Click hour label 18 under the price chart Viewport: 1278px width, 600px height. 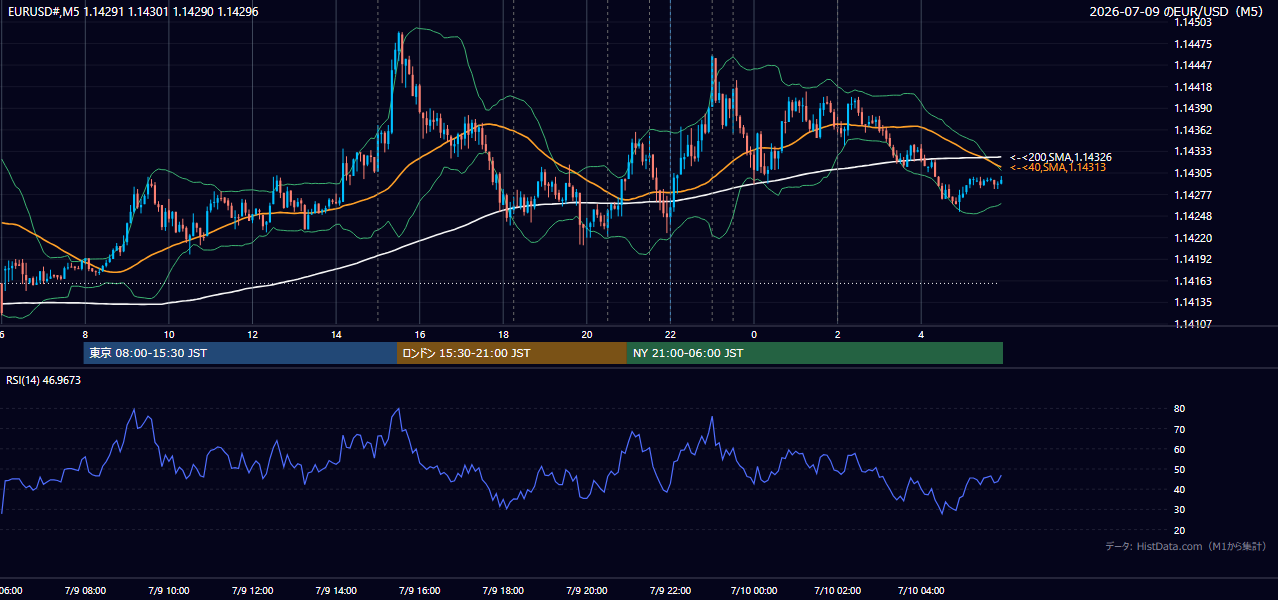coord(504,334)
